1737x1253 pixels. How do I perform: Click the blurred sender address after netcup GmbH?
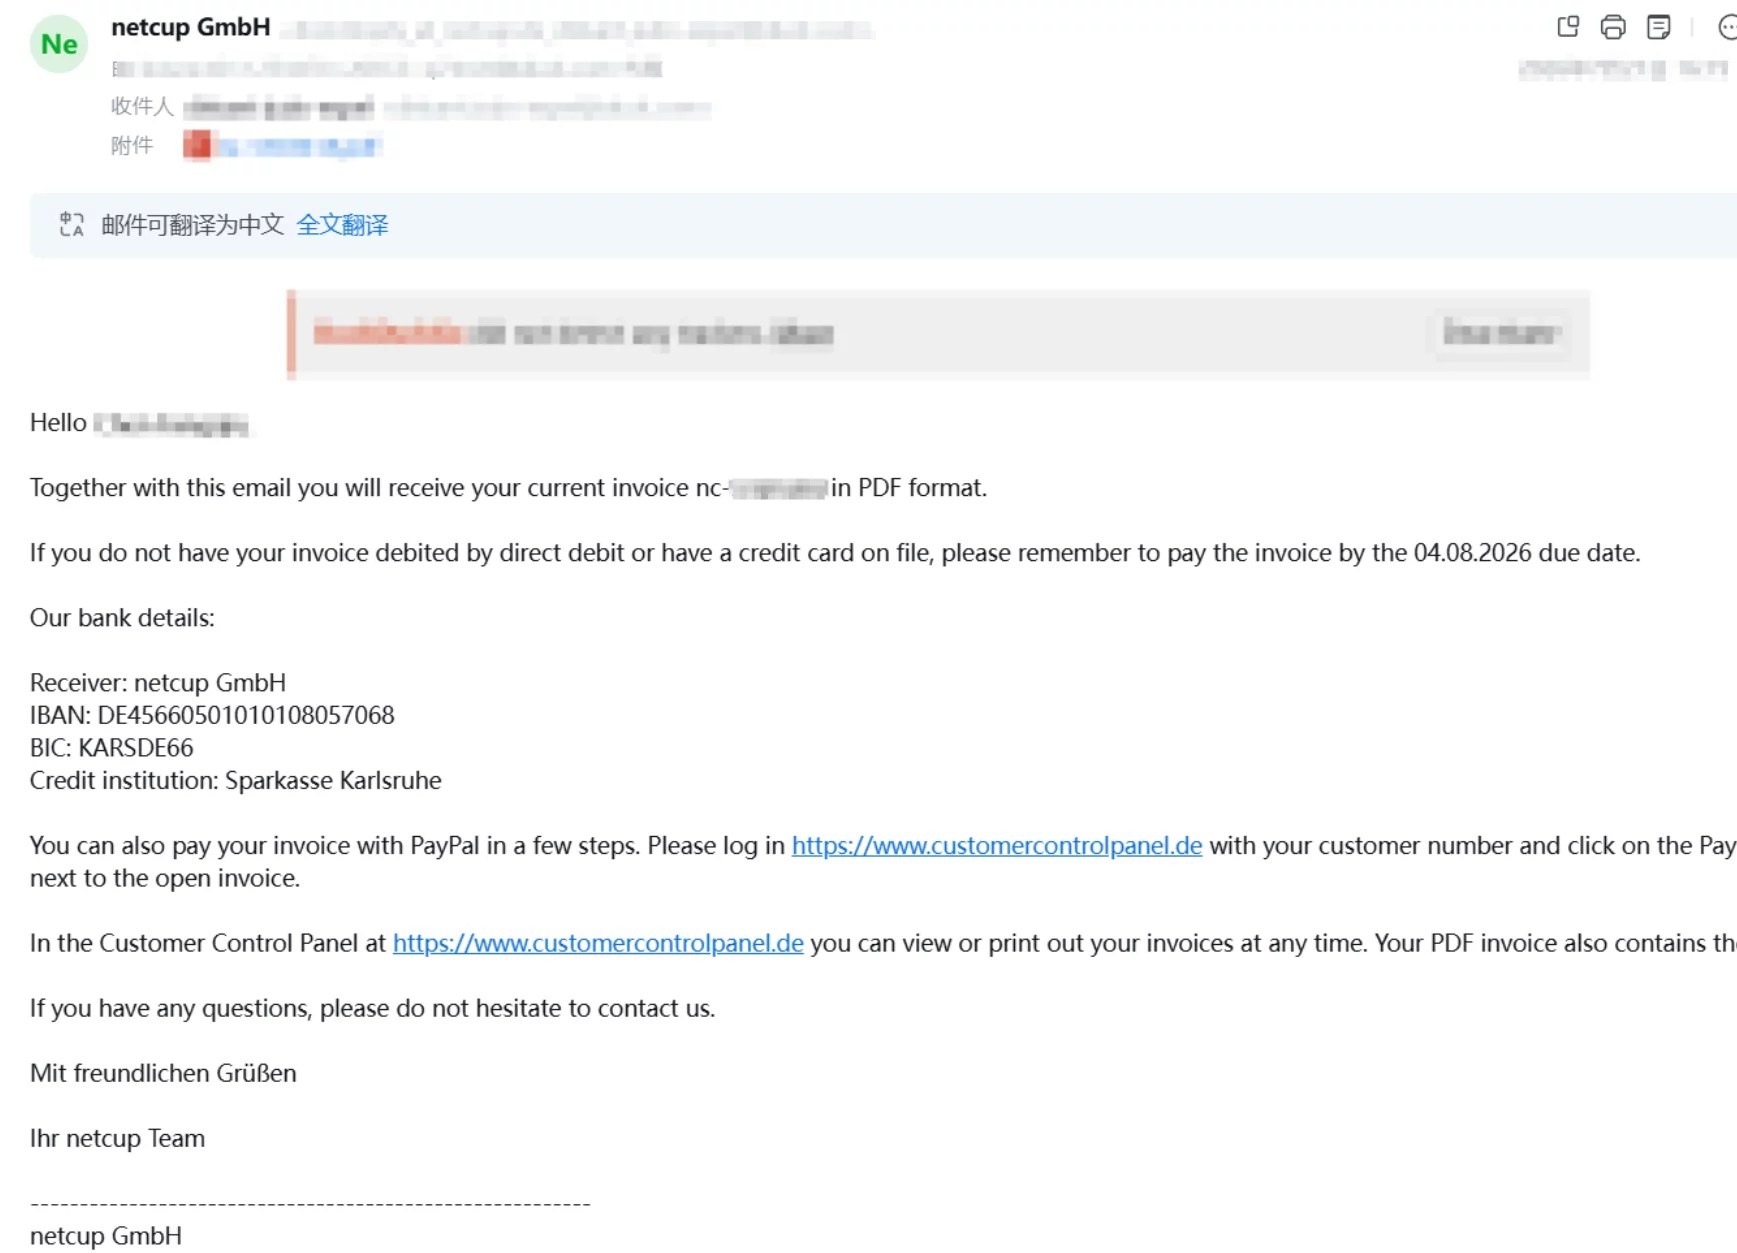[577, 31]
